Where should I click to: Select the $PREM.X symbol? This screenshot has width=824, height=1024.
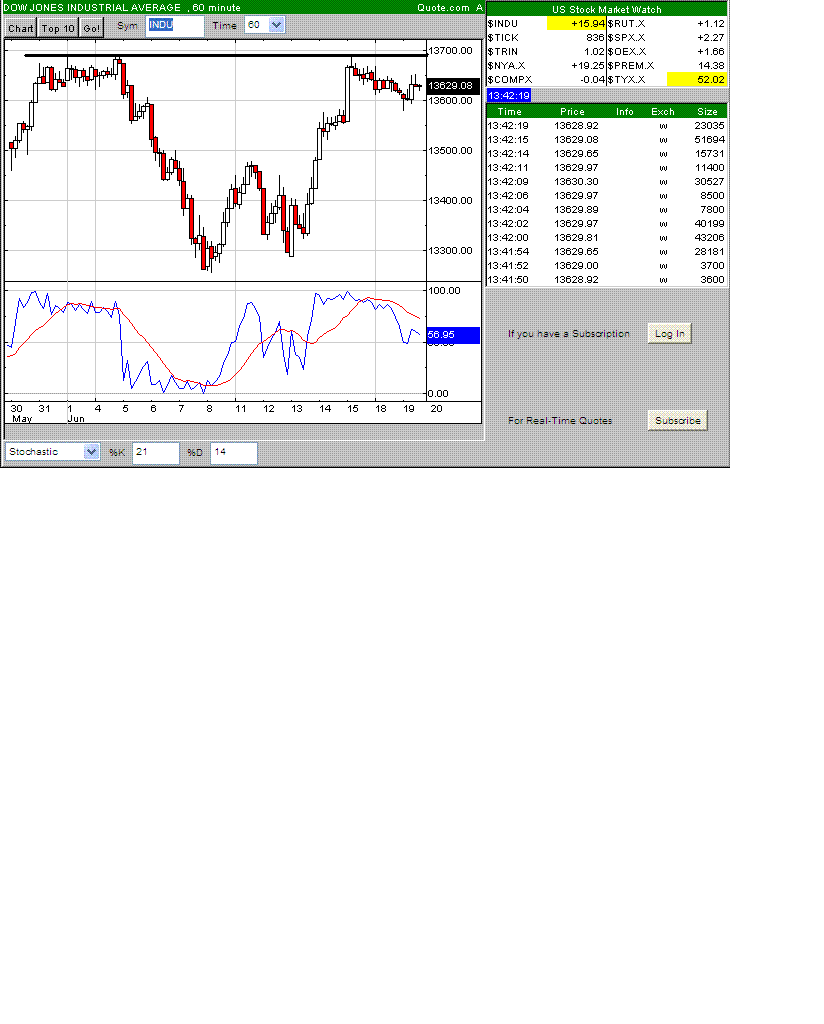631,65
